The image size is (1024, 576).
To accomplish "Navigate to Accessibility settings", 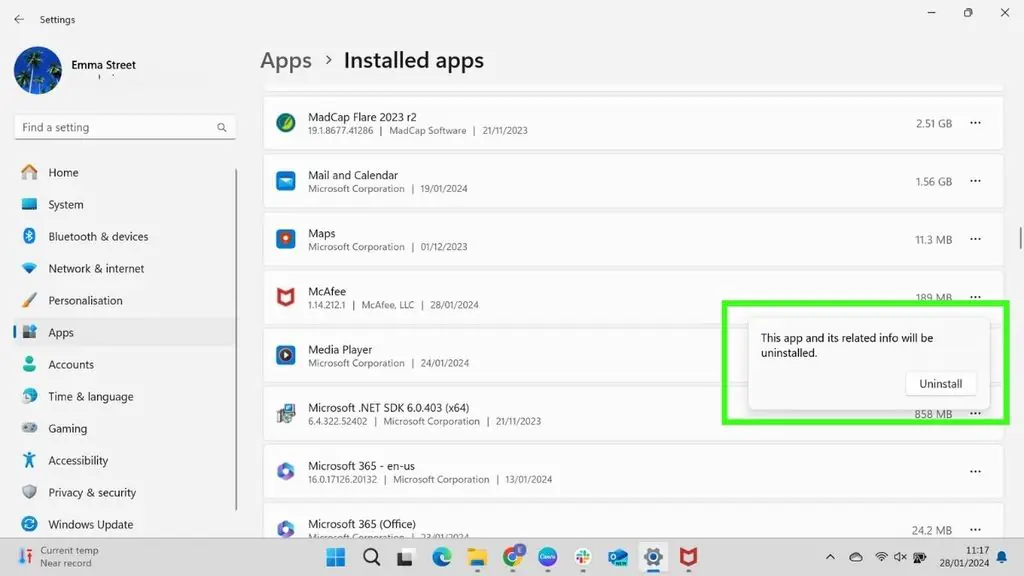I will point(78,461).
